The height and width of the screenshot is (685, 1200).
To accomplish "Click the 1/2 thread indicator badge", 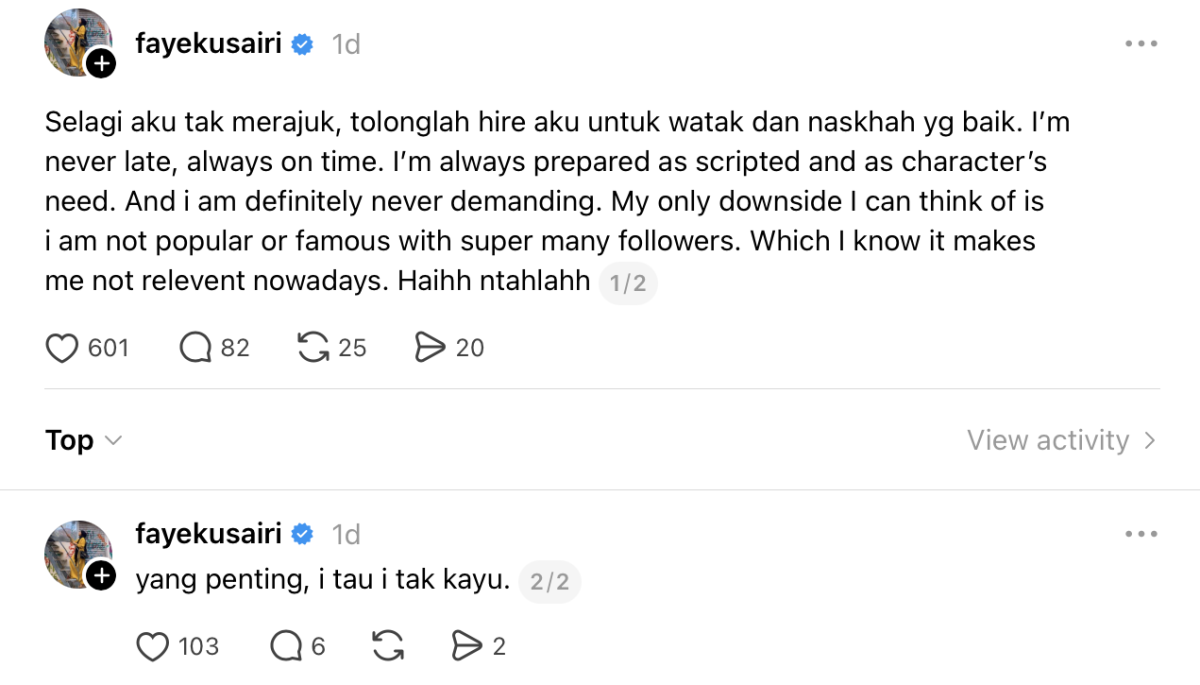I will [x=628, y=284].
